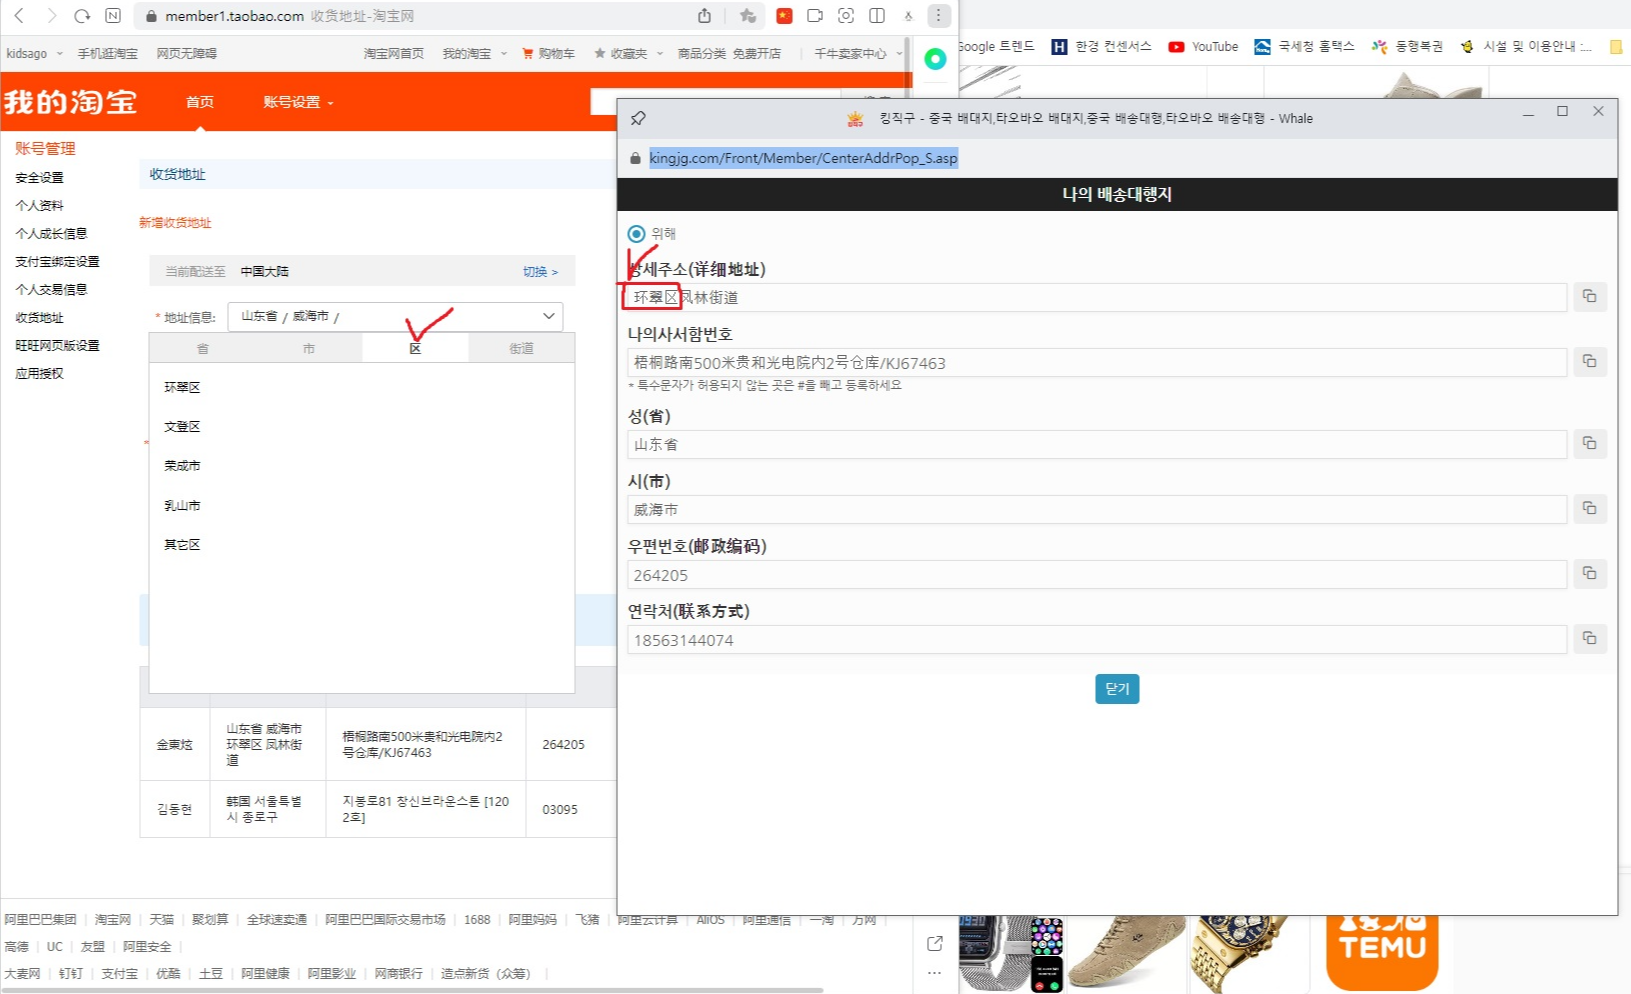Click the 天猫 footer link
The image size is (1631, 994).
[x=162, y=920]
